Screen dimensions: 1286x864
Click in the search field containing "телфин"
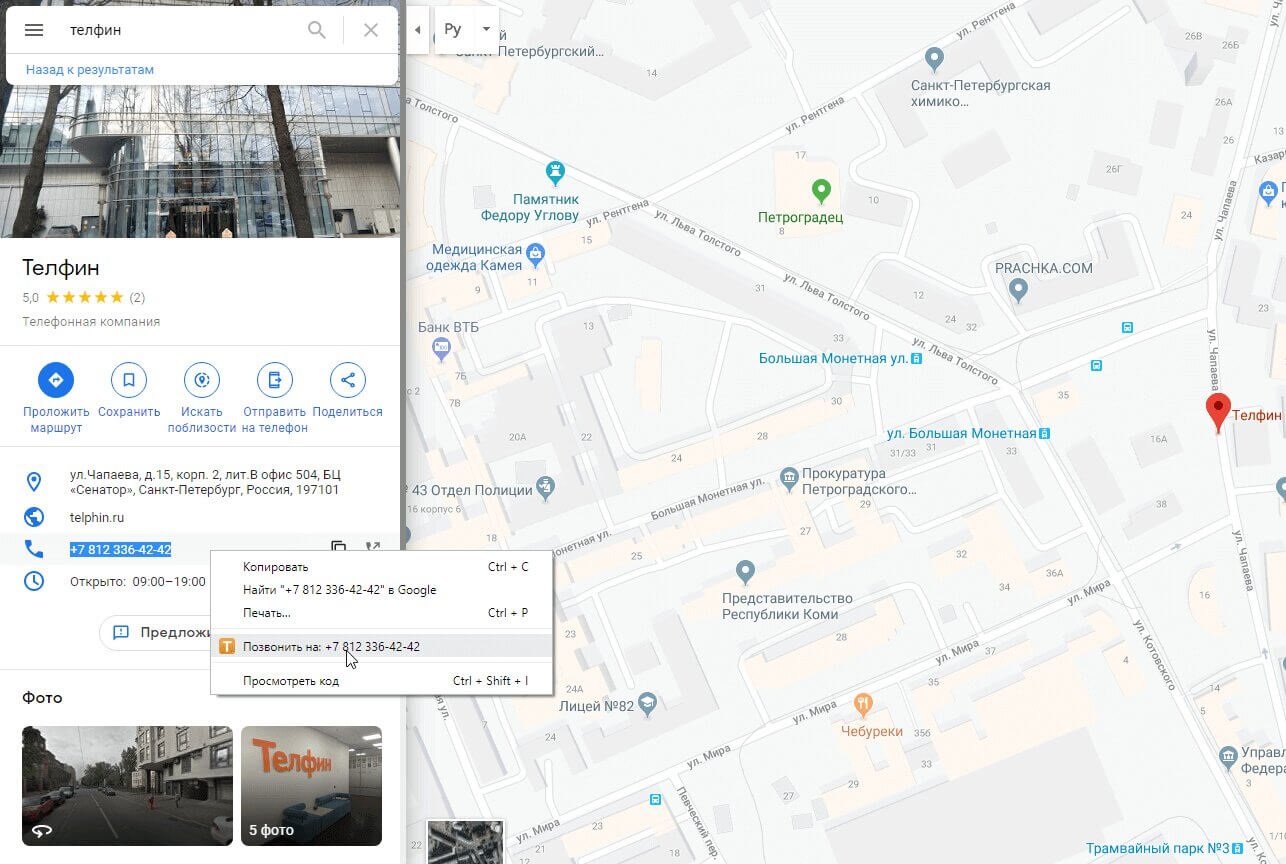pos(180,30)
